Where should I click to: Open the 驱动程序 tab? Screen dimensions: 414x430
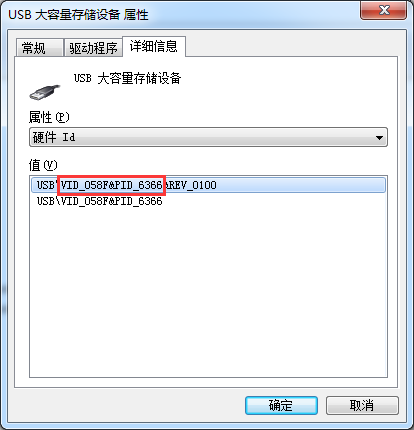coord(93,48)
